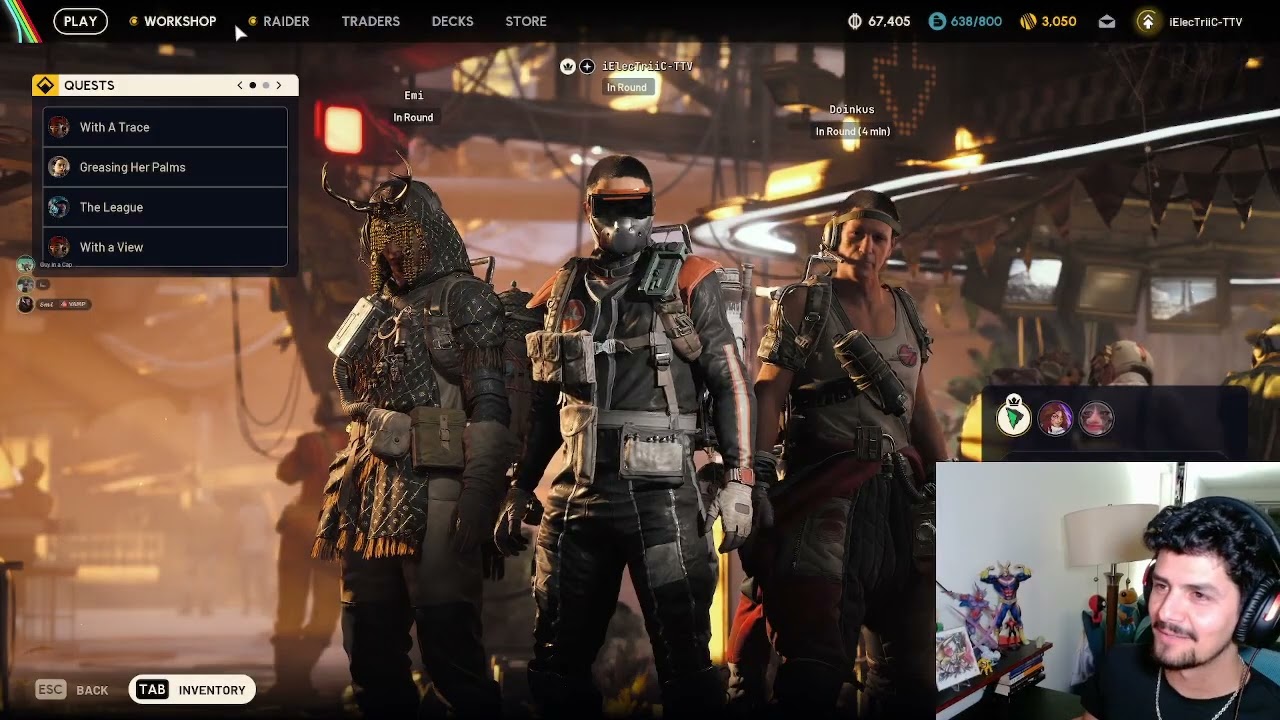
Task: Click the Emi voice chat avatar
Action: click(25, 304)
